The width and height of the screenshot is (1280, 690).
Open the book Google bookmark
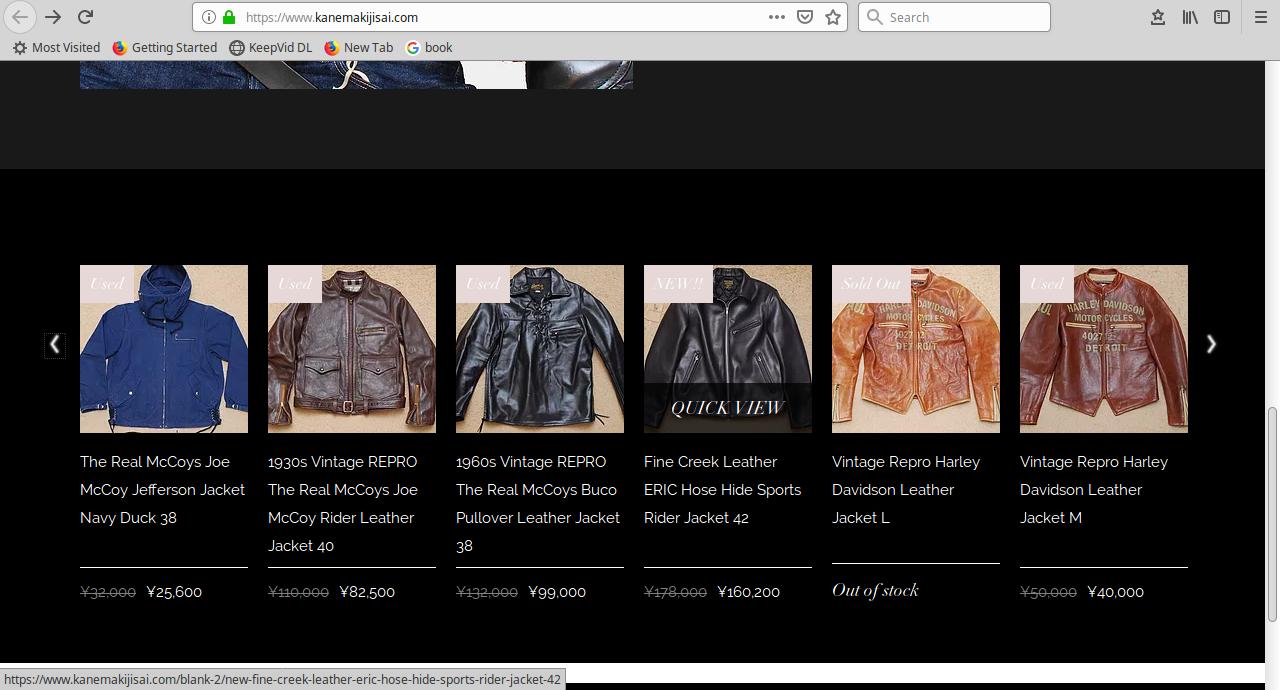(x=429, y=47)
